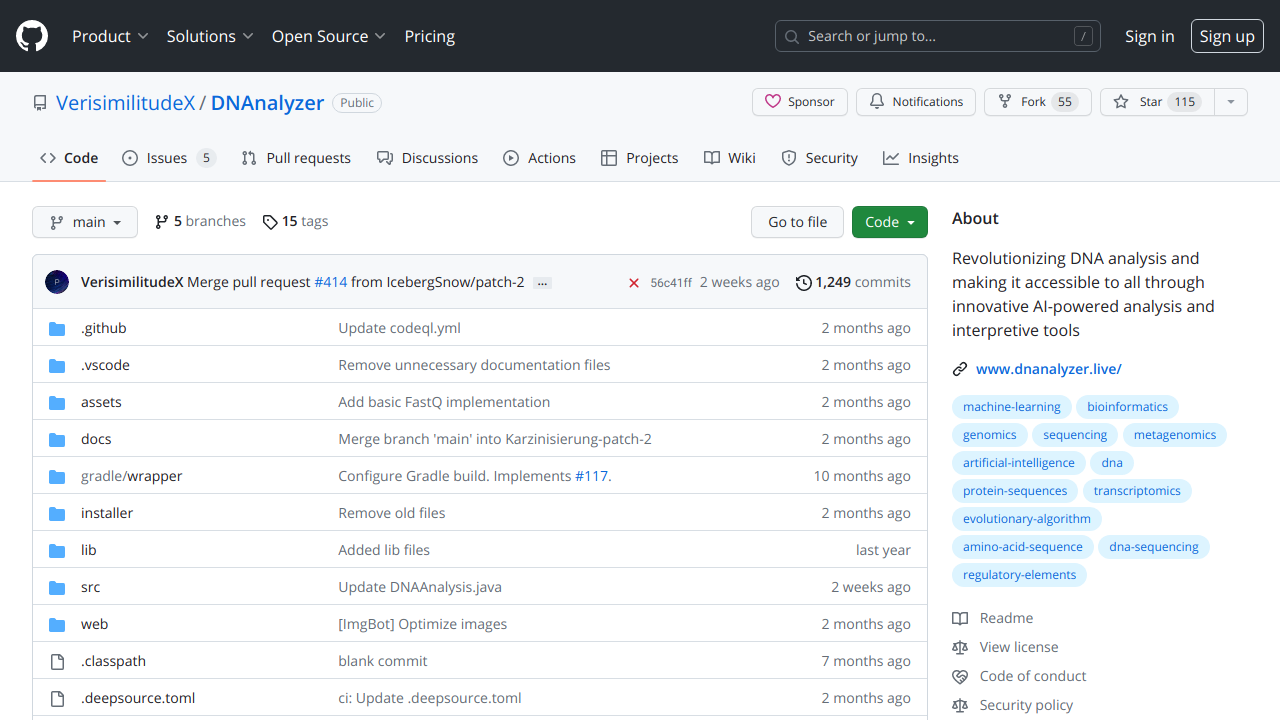This screenshot has width=1280, height=720.
Task: Open commit hash 56c41ff
Action: tap(671, 283)
